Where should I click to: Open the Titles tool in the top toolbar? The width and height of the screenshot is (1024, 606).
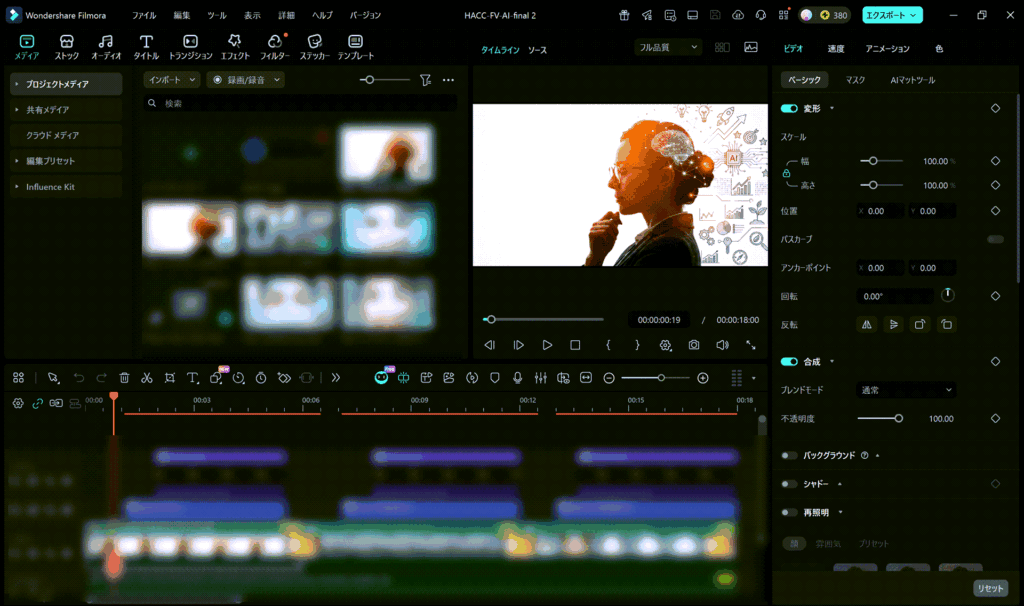146,47
